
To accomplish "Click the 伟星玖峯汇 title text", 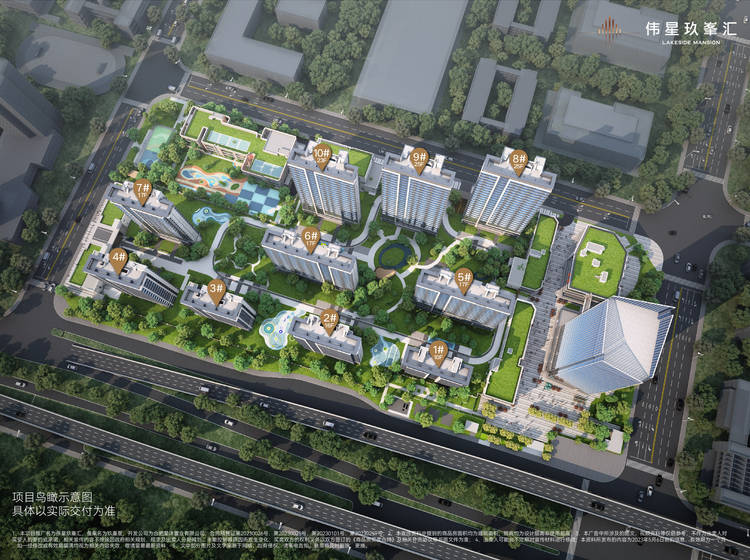I will (x=691, y=29).
